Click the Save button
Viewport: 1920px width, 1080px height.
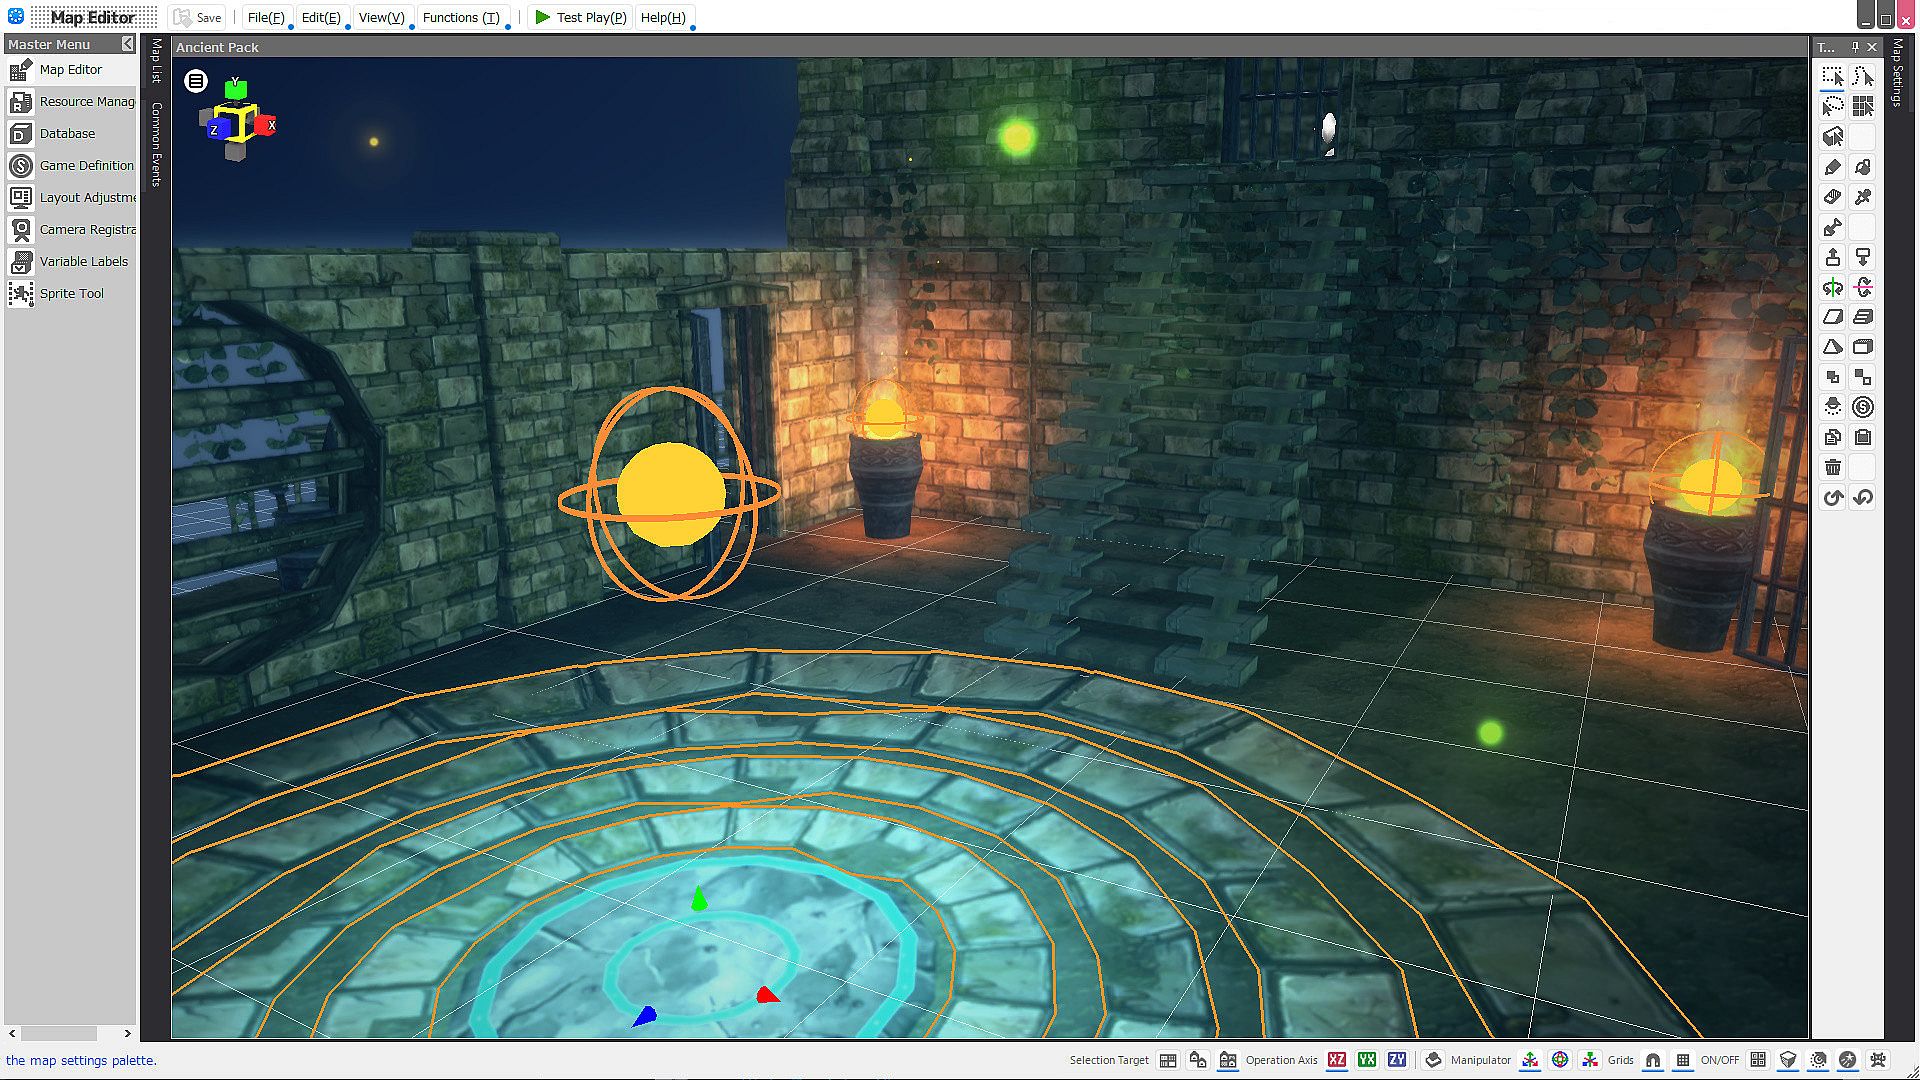198,17
